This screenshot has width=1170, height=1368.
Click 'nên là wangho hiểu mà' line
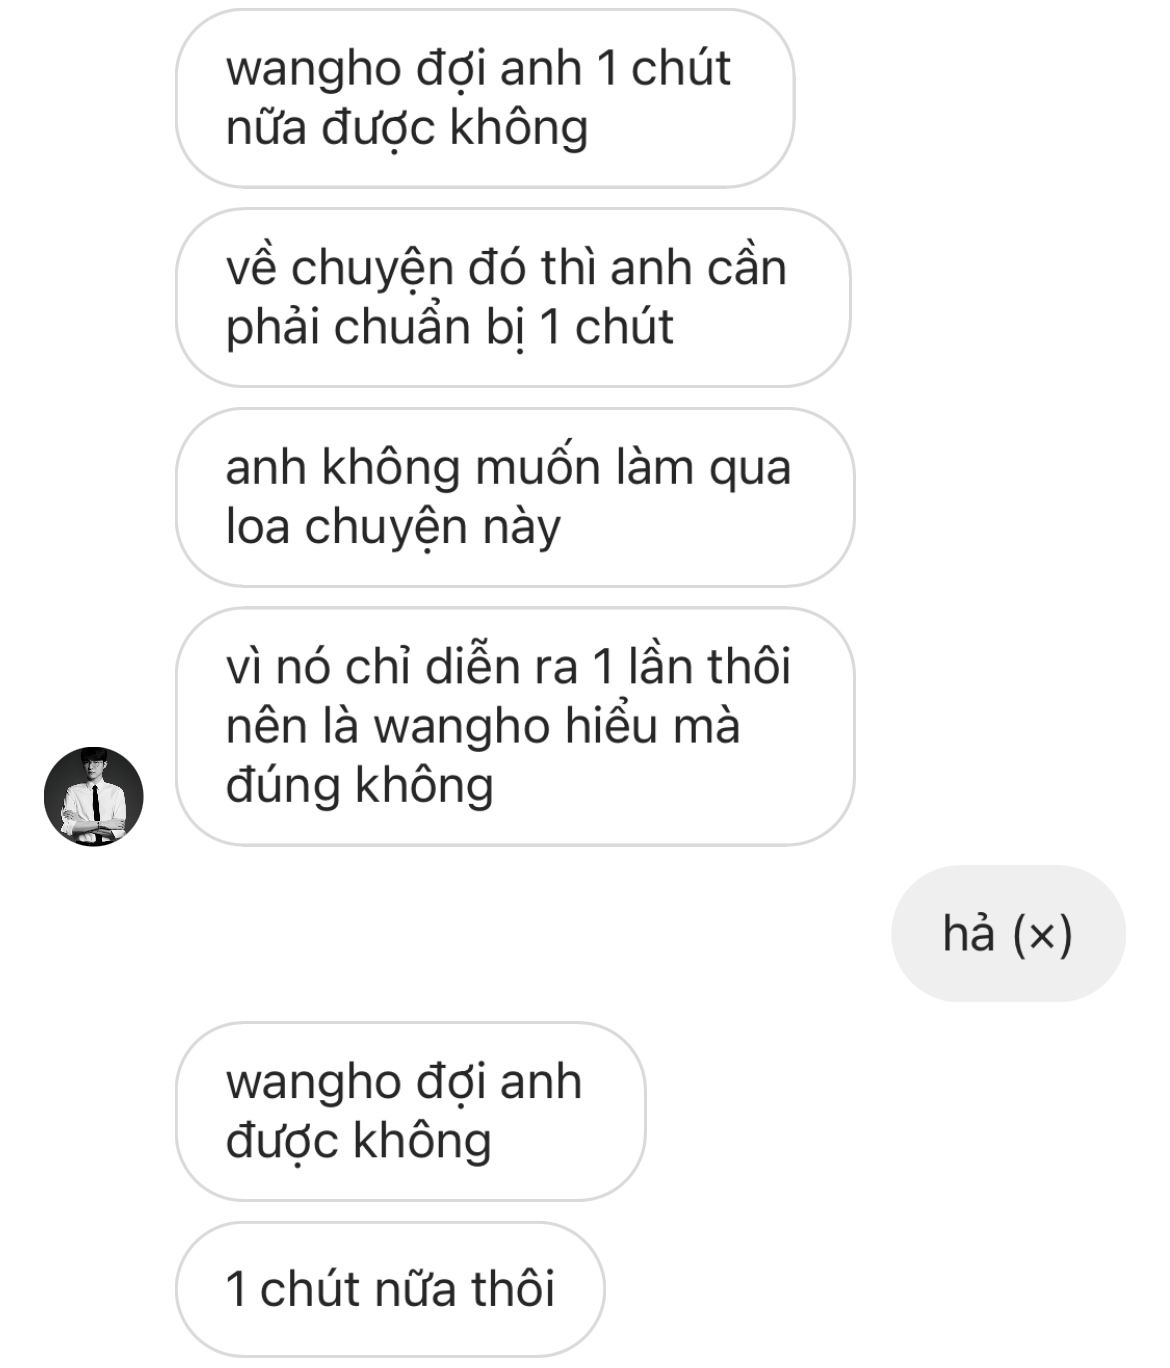pyautogui.click(x=483, y=727)
